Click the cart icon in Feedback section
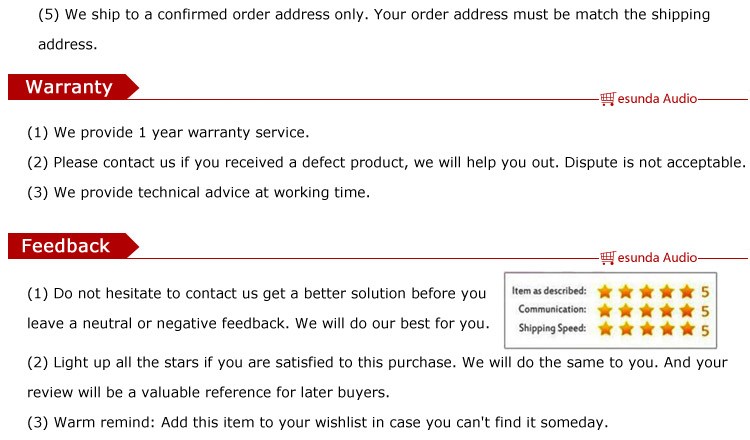Screen dimensions: 750x440 (x=607, y=259)
